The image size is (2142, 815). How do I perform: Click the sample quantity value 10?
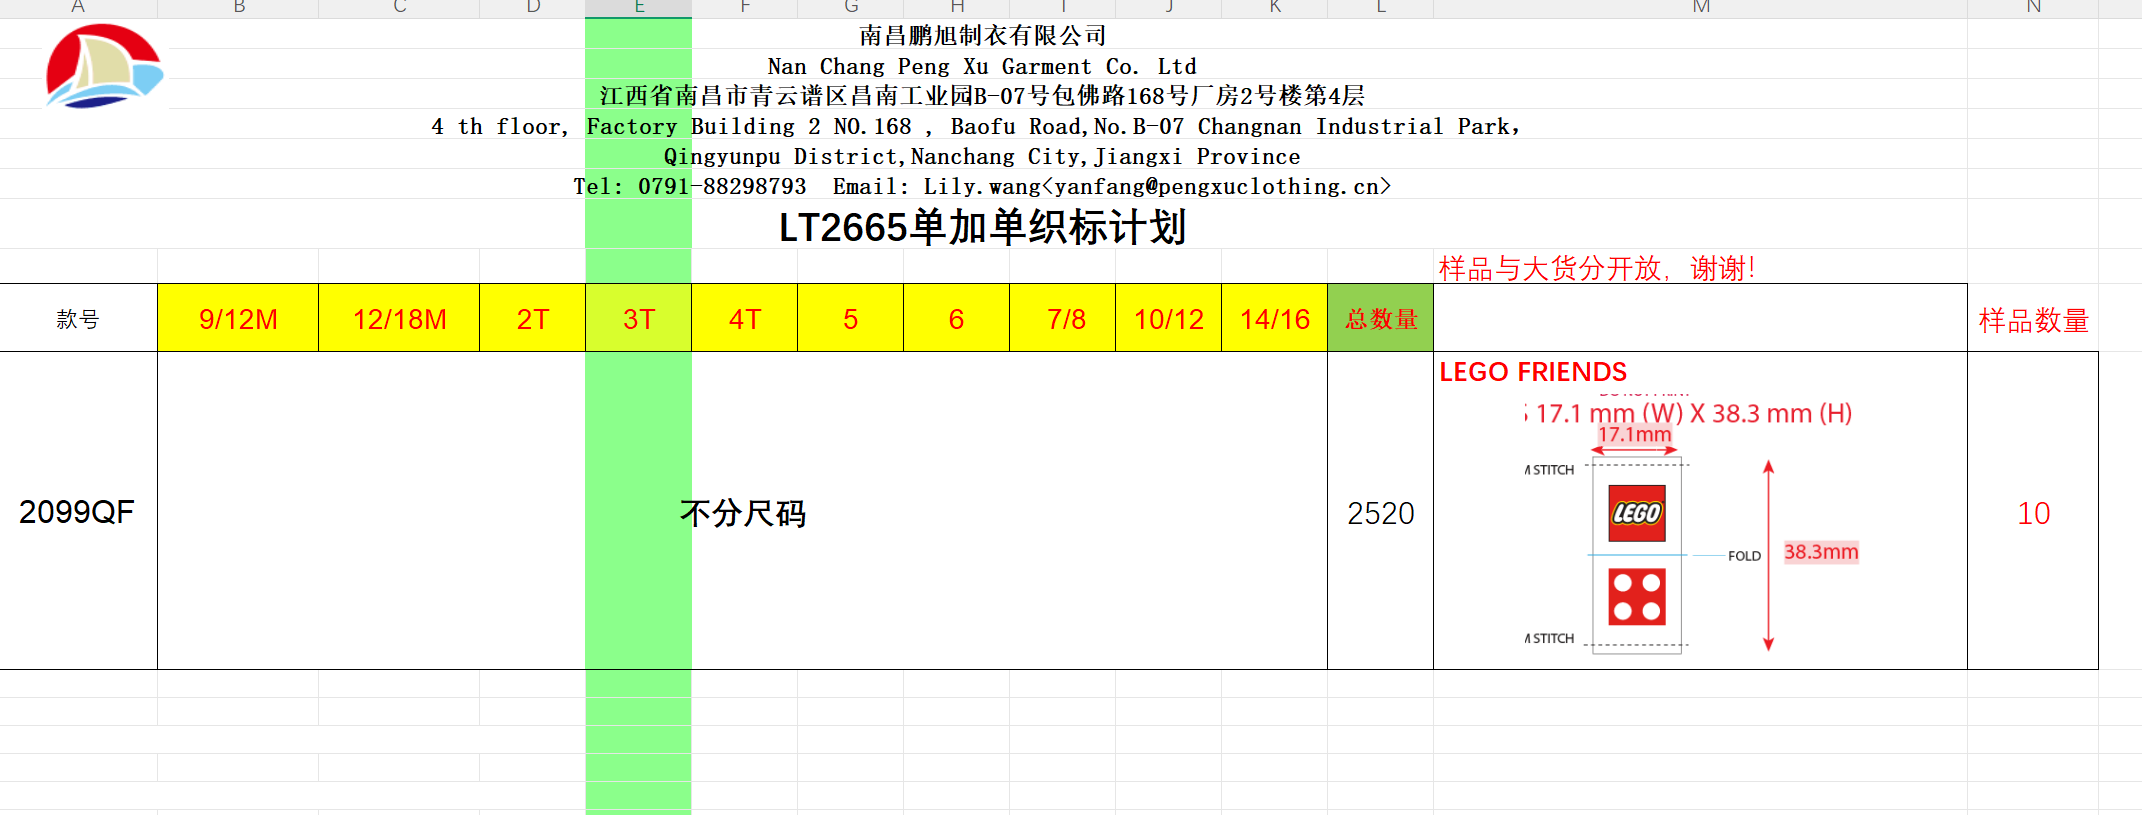pos(2033,513)
